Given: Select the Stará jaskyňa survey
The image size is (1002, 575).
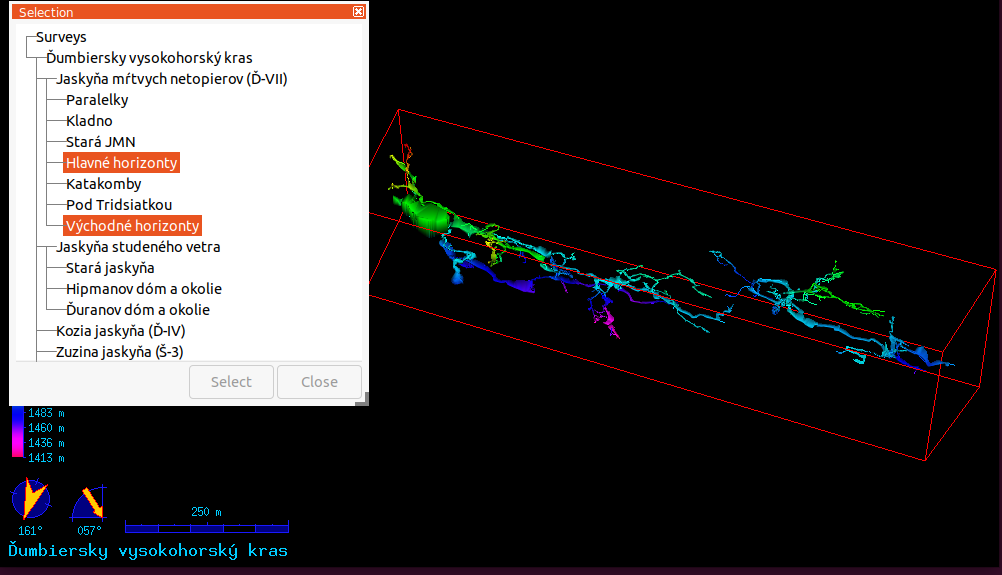Looking at the screenshot, I should coord(110,268).
